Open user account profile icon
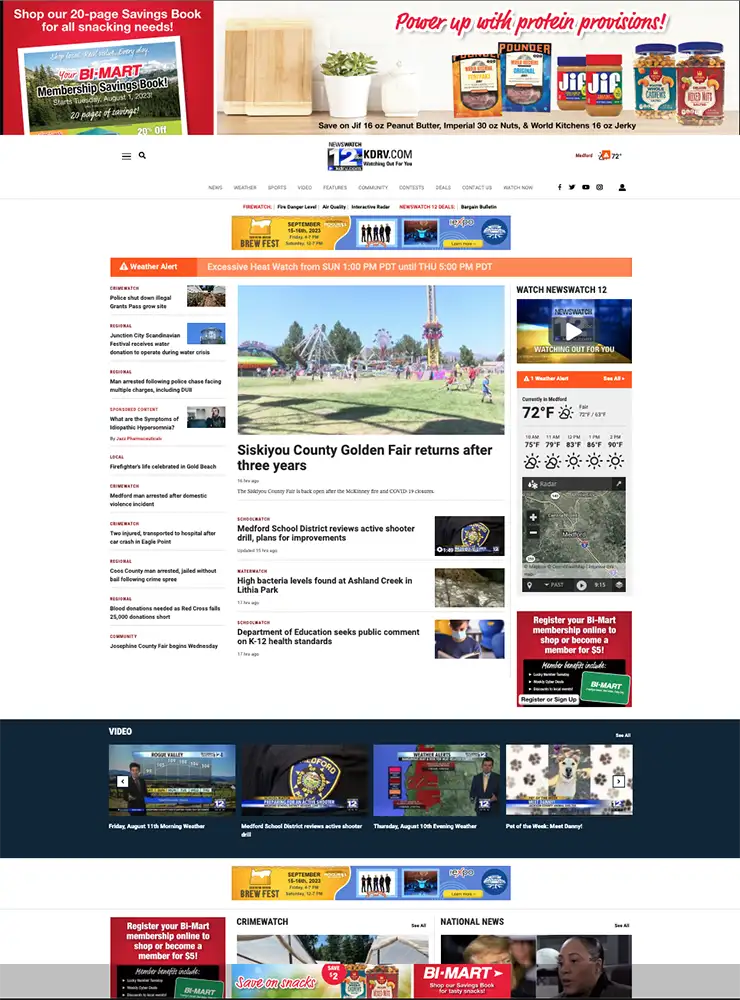This screenshot has height=1000, width=740. (x=622, y=188)
